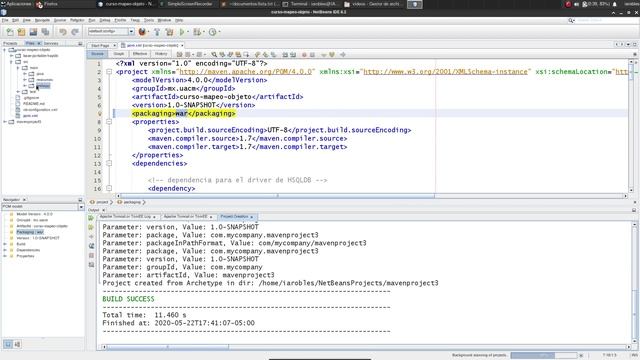The image size is (640, 360).
Task: Click the New Project toolbar icon
Action: 21,32
